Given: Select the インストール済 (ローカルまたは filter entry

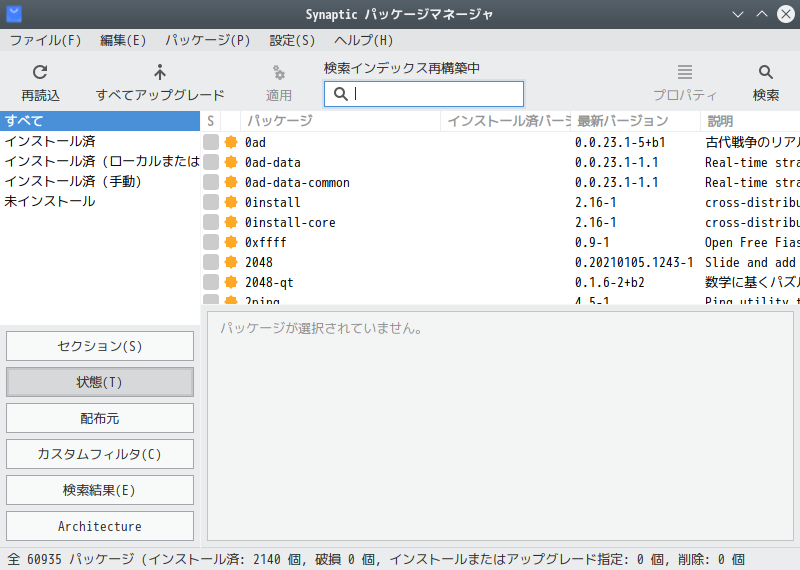Looking at the screenshot, I should coord(100,161).
